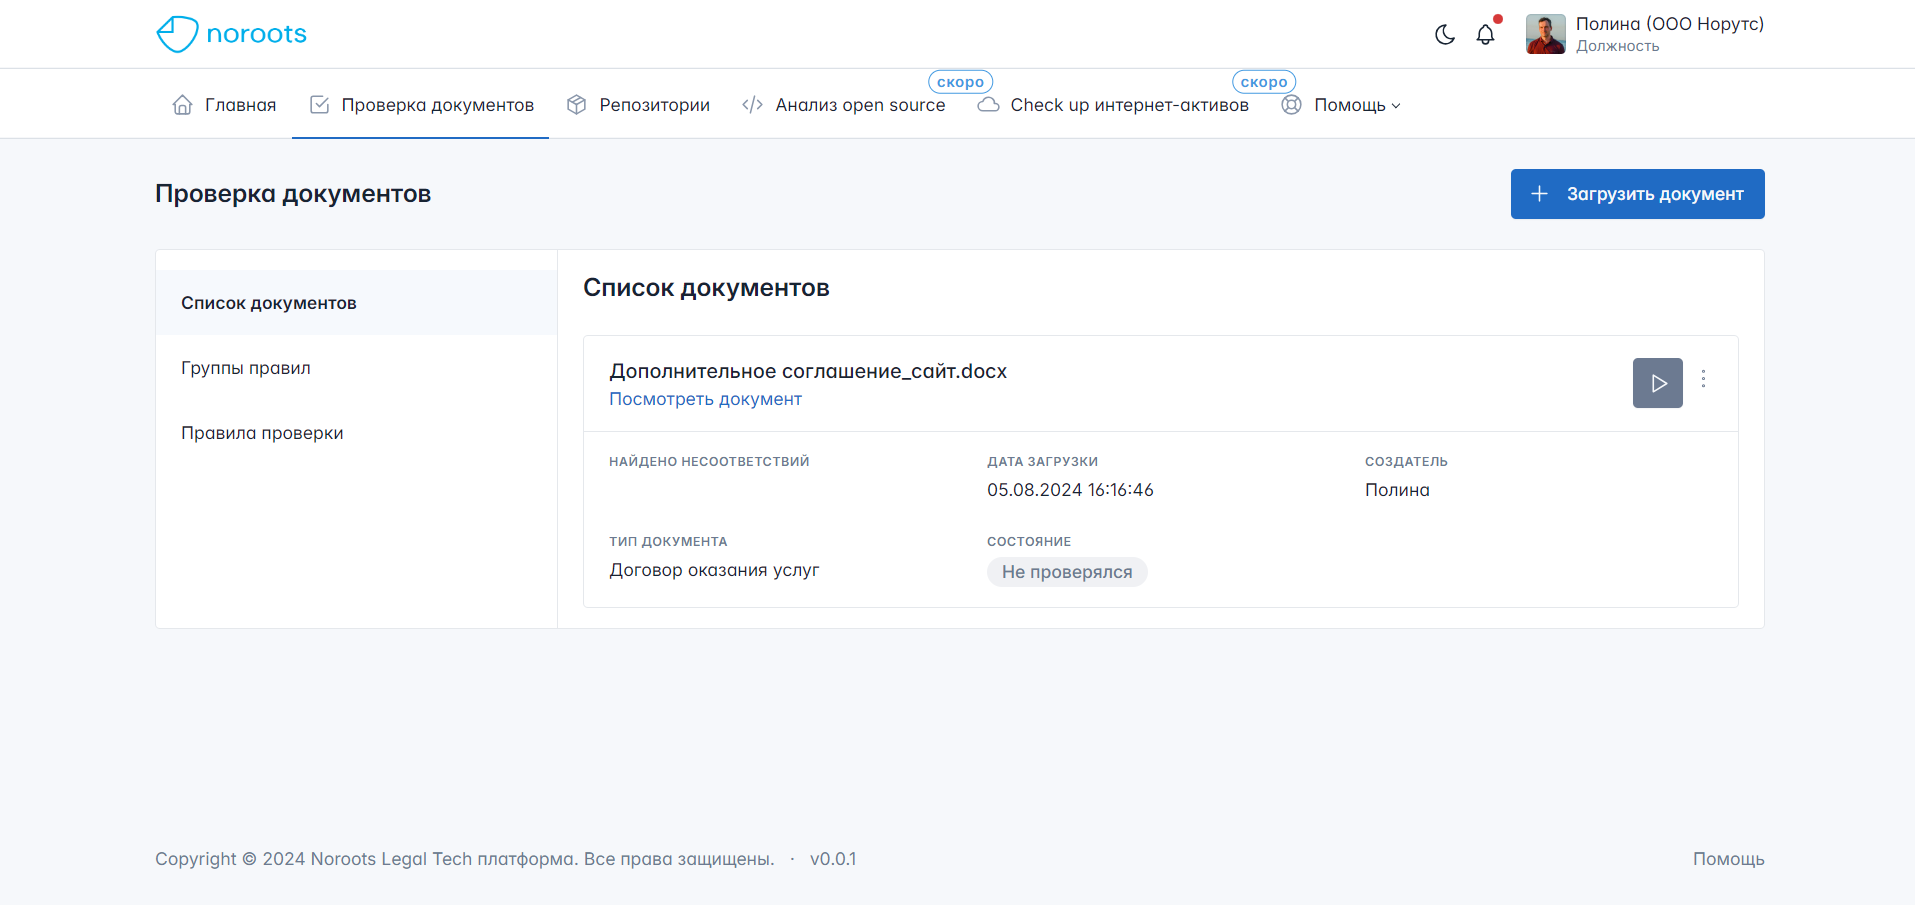Run document check with the play button
The width and height of the screenshot is (1915, 905).
coord(1657,383)
